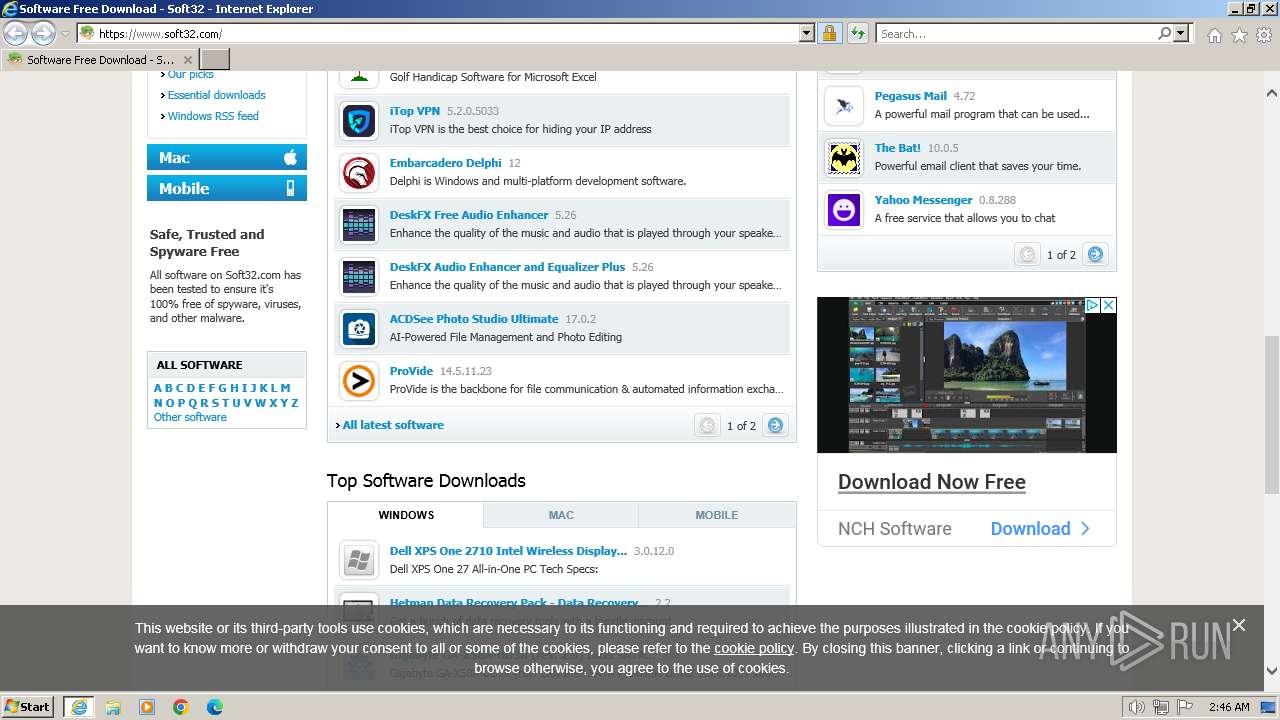Expand the address bar dropdown arrow
Viewport: 1280px width, 720px height.
point(807,34)
